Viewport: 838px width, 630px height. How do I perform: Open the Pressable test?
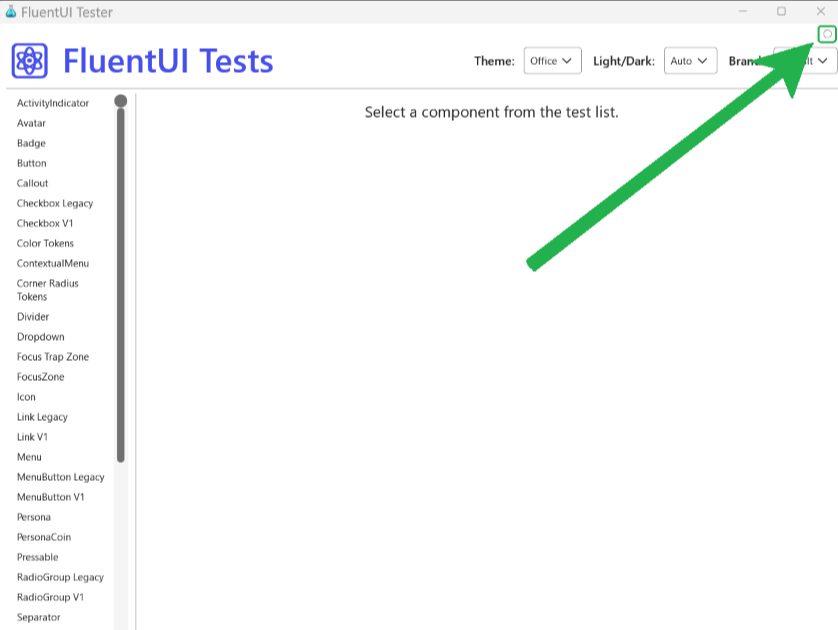pyautogui.click(x=37, y=557)
